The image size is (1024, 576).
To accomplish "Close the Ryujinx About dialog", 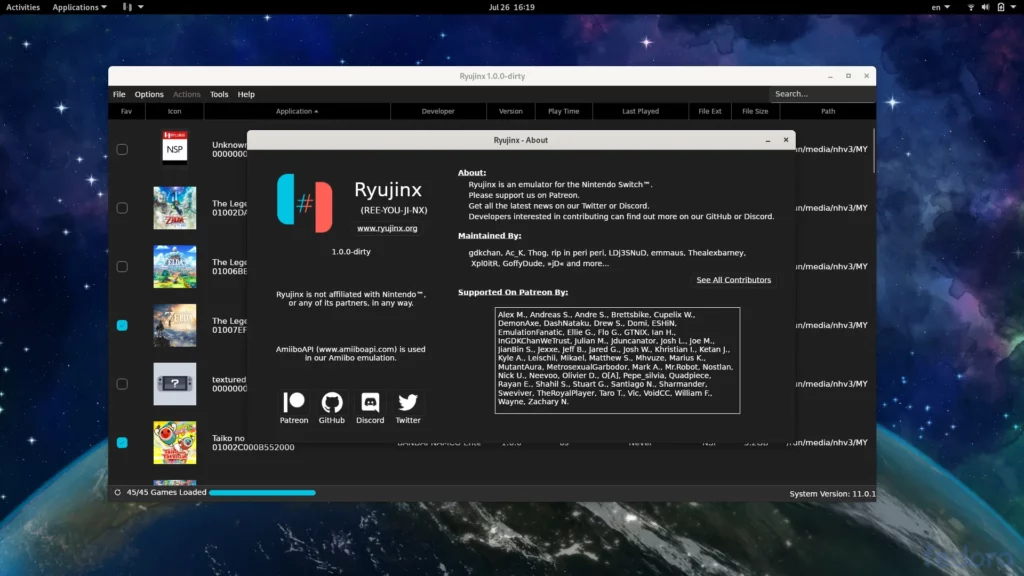I will [786, 140].
